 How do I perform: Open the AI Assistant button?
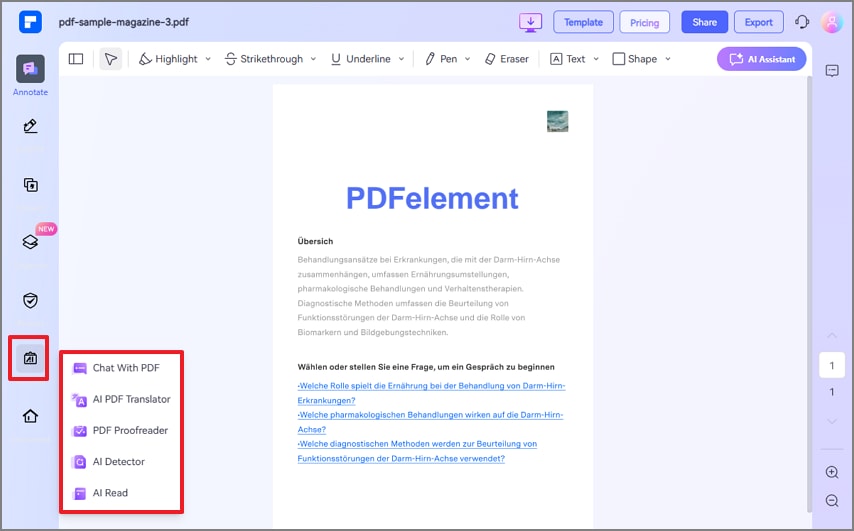coord(761,59)
